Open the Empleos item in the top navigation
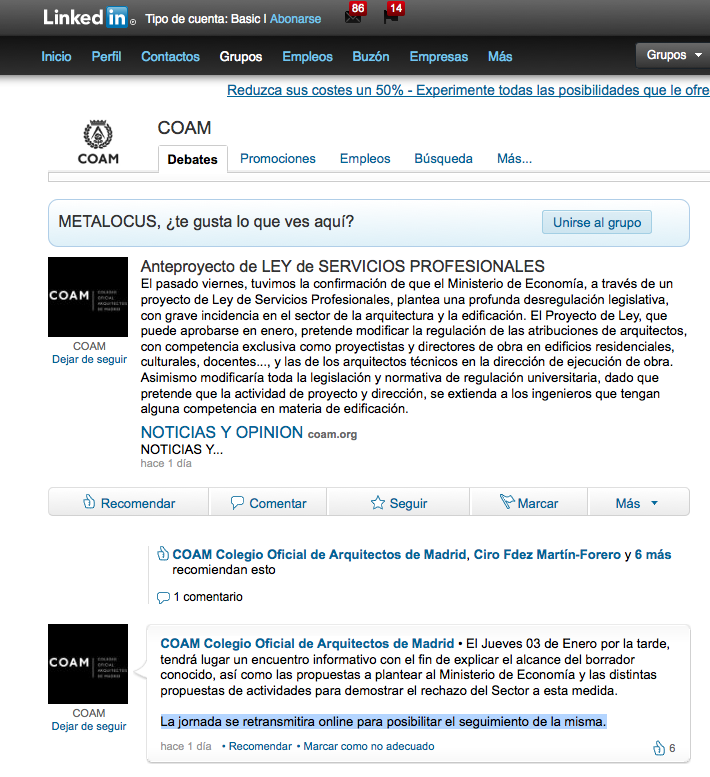Screen dimensions: 710x777 point(307,56)
